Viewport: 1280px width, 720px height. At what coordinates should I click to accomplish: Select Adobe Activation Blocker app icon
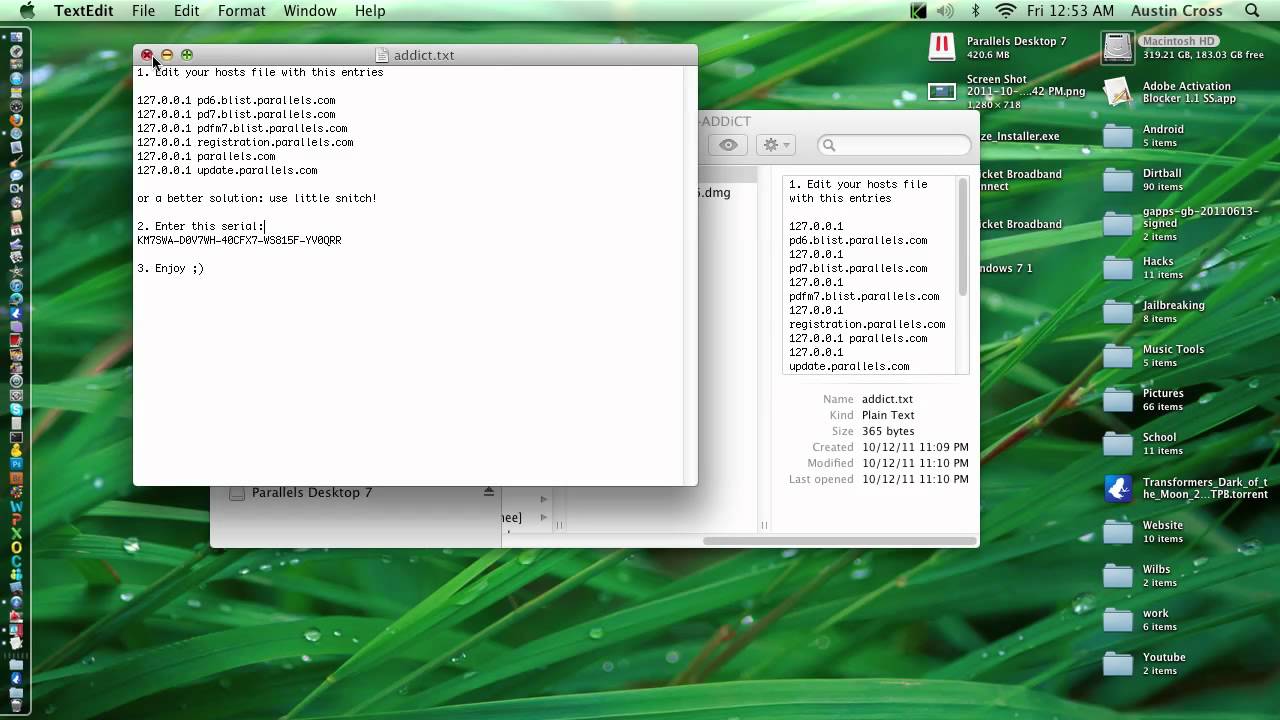click(1118, 92)
